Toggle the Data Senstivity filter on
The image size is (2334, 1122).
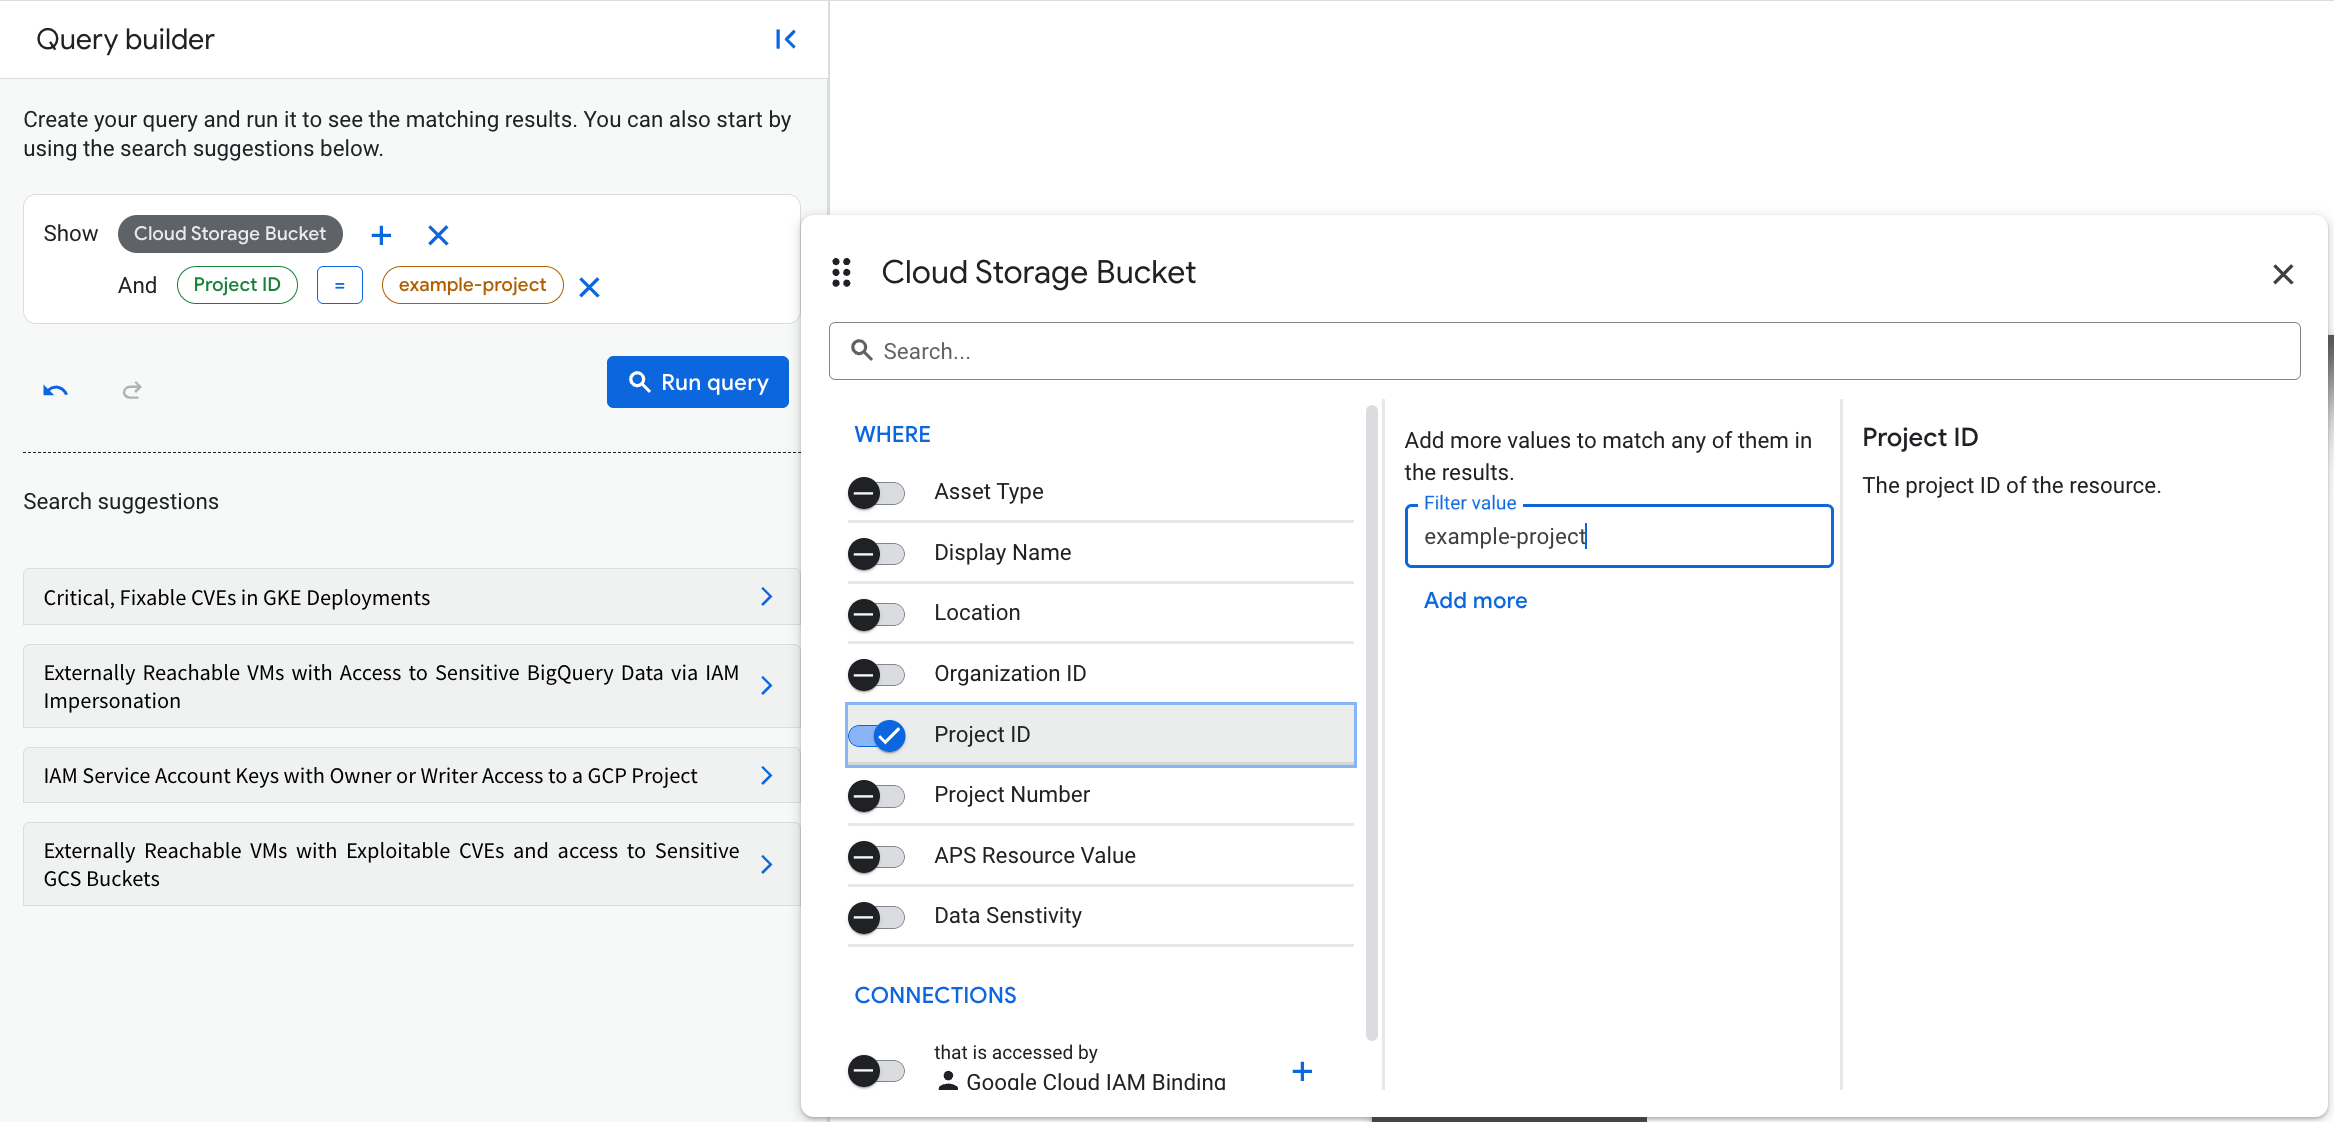click(x=876, y=917)
